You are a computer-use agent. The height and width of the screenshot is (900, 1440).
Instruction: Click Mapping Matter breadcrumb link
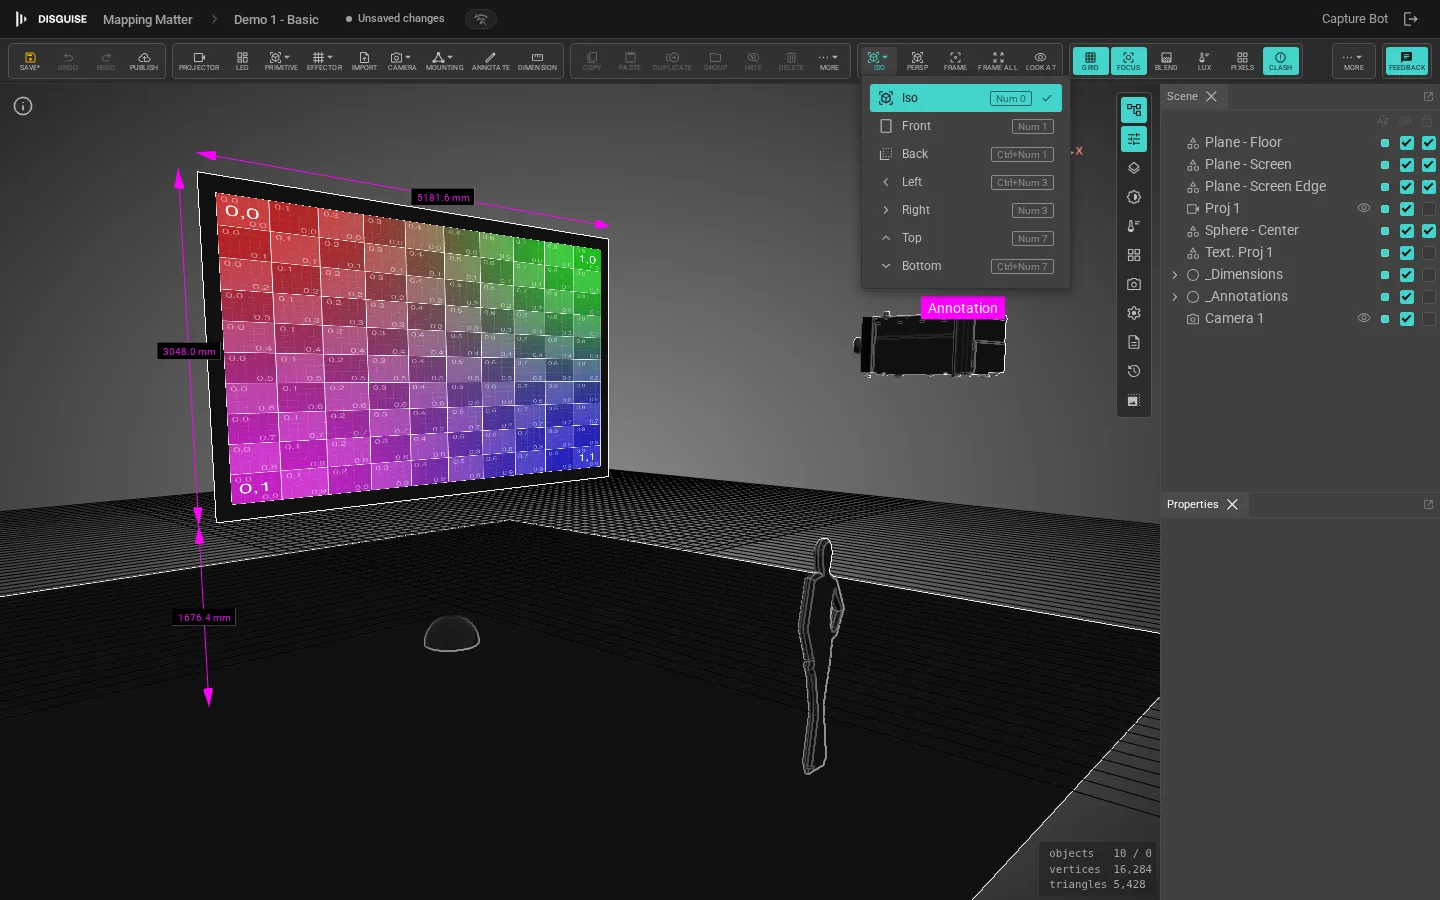[148, 19]
